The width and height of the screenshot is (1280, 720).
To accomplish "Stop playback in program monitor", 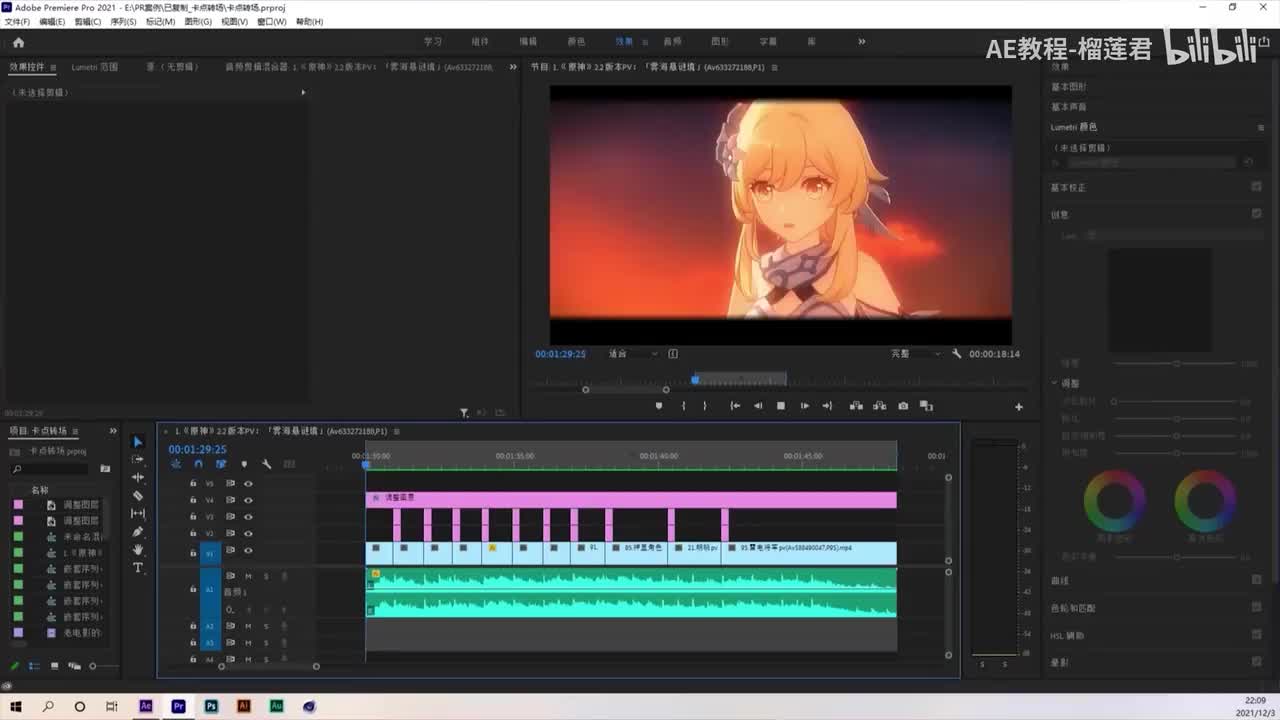I will click(781, 406).
